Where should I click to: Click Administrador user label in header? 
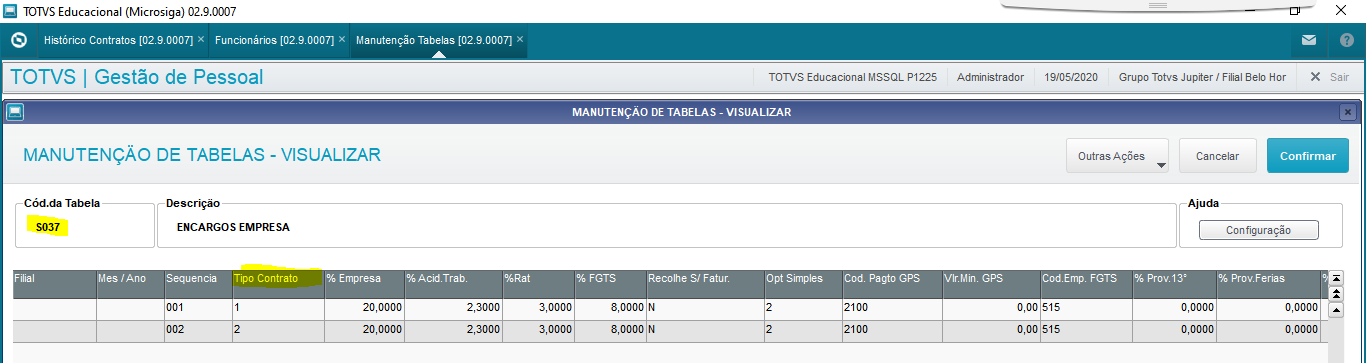[990, 77]
